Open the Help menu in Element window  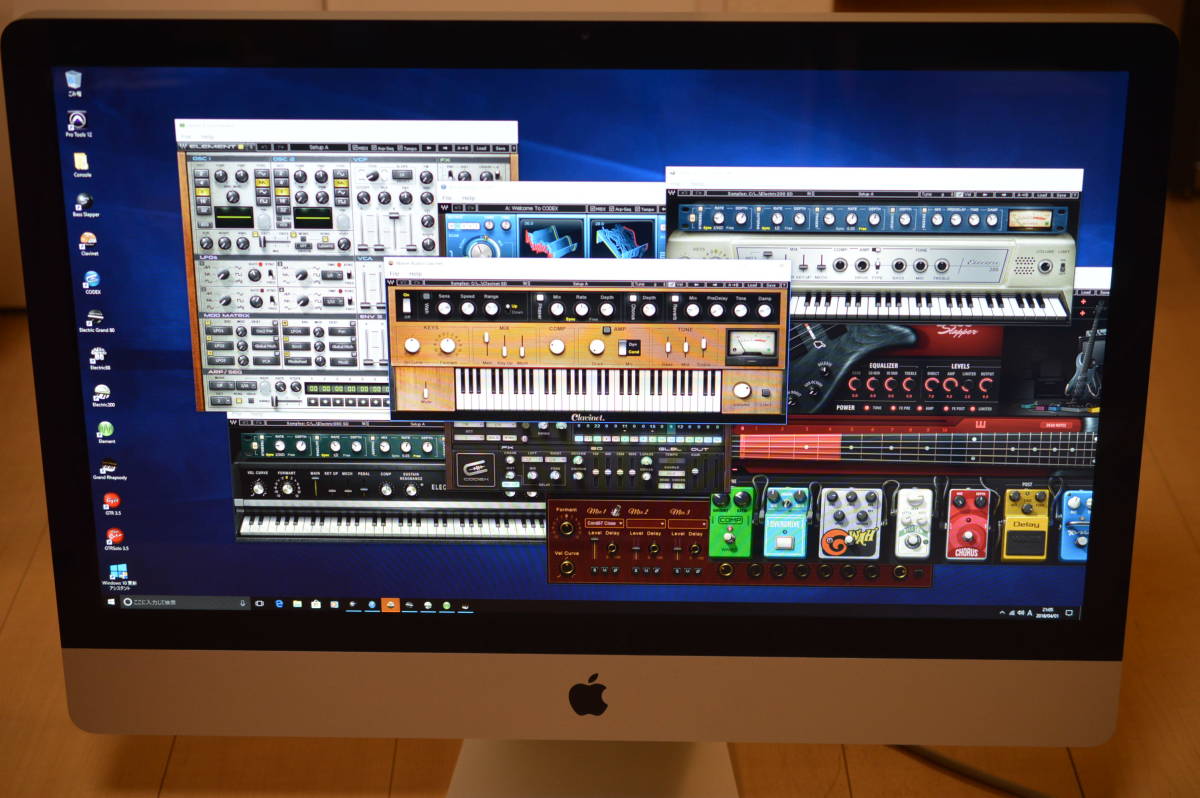pos(207,135)
